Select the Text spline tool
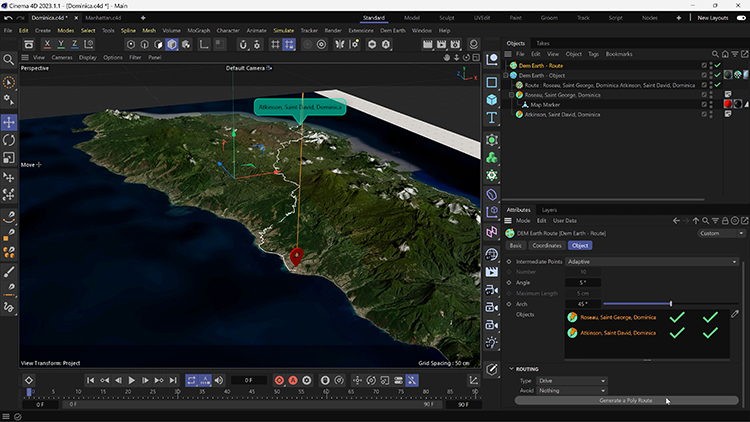 point(492,118)
